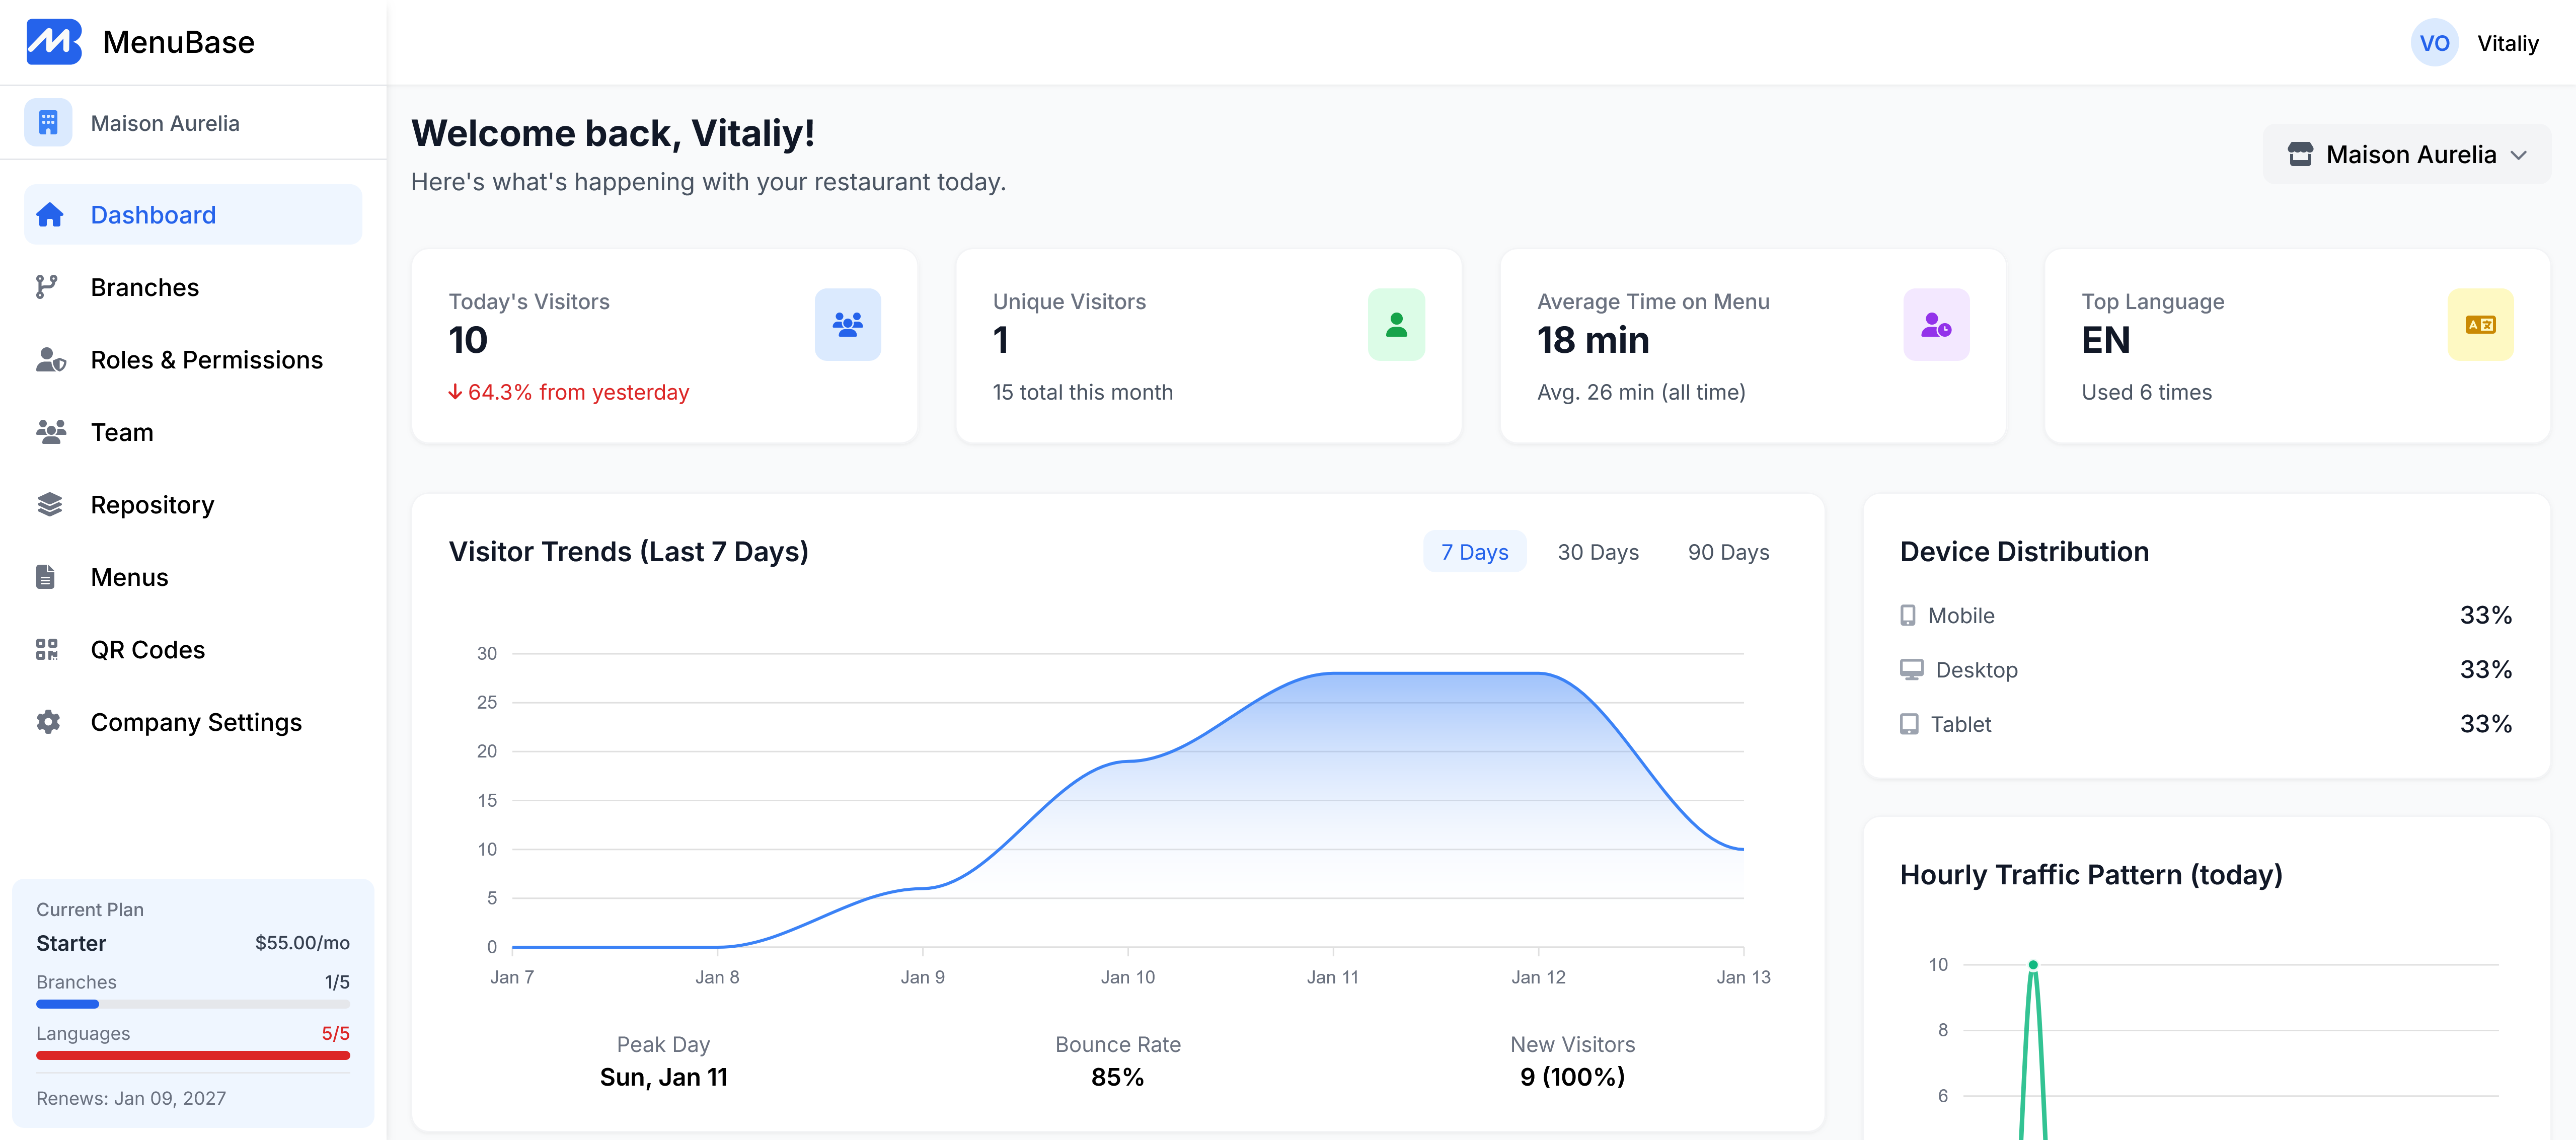Click the Languages usage progress bar
2576x1140 pixels.
point(193,1055)
